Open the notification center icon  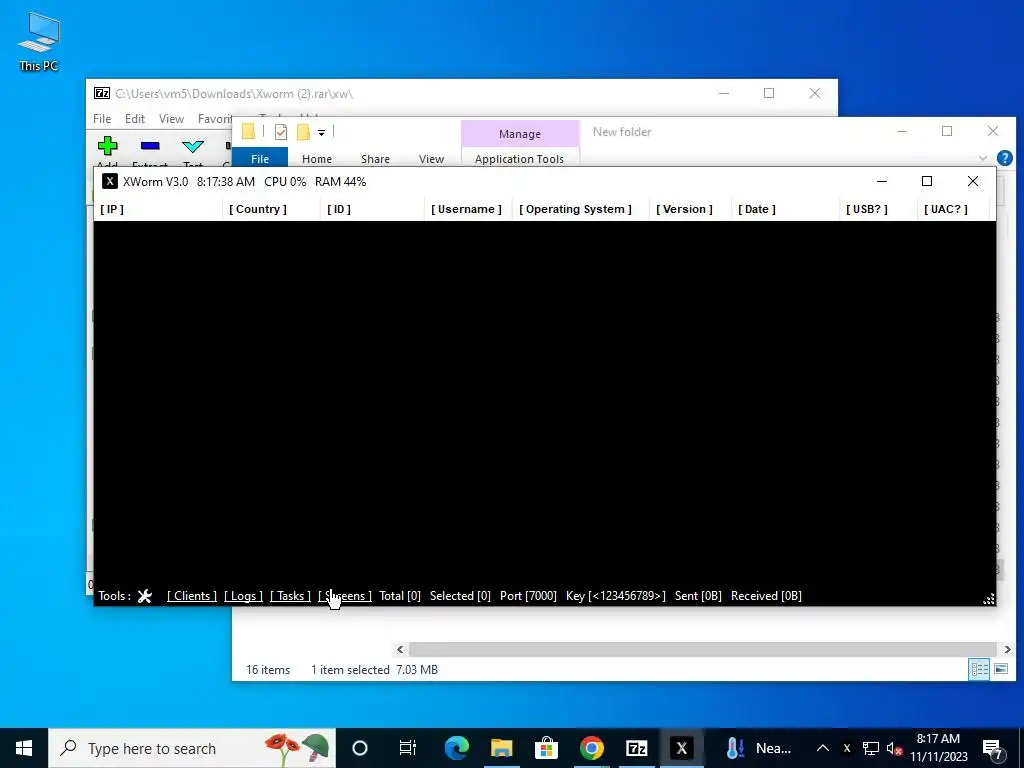[993, 748]
